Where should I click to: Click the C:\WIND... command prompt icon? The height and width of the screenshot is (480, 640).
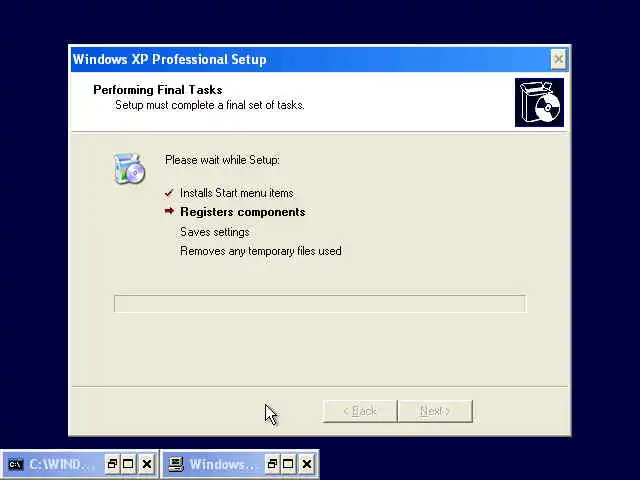(x=16, y=464)
